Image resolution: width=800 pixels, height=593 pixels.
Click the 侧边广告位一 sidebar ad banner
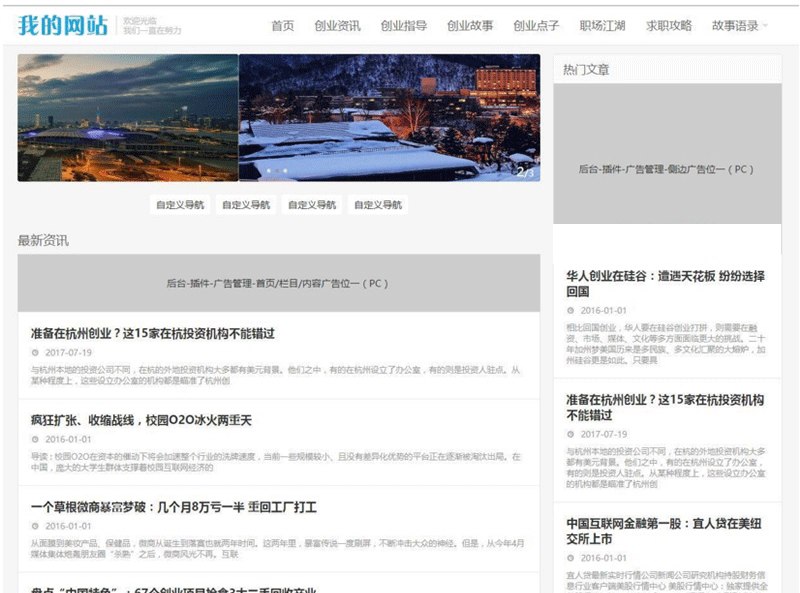tap(667, 154)
